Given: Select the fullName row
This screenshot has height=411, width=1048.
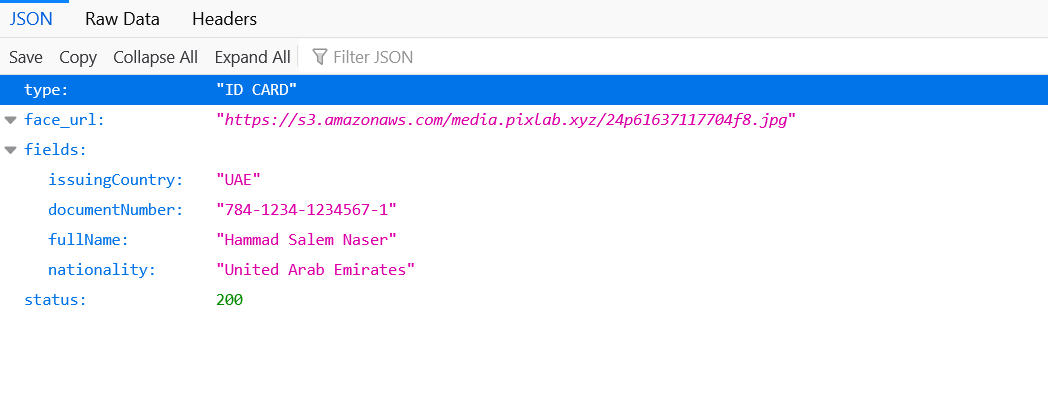Looking at the screenshot, I should (x=524, y=239).
